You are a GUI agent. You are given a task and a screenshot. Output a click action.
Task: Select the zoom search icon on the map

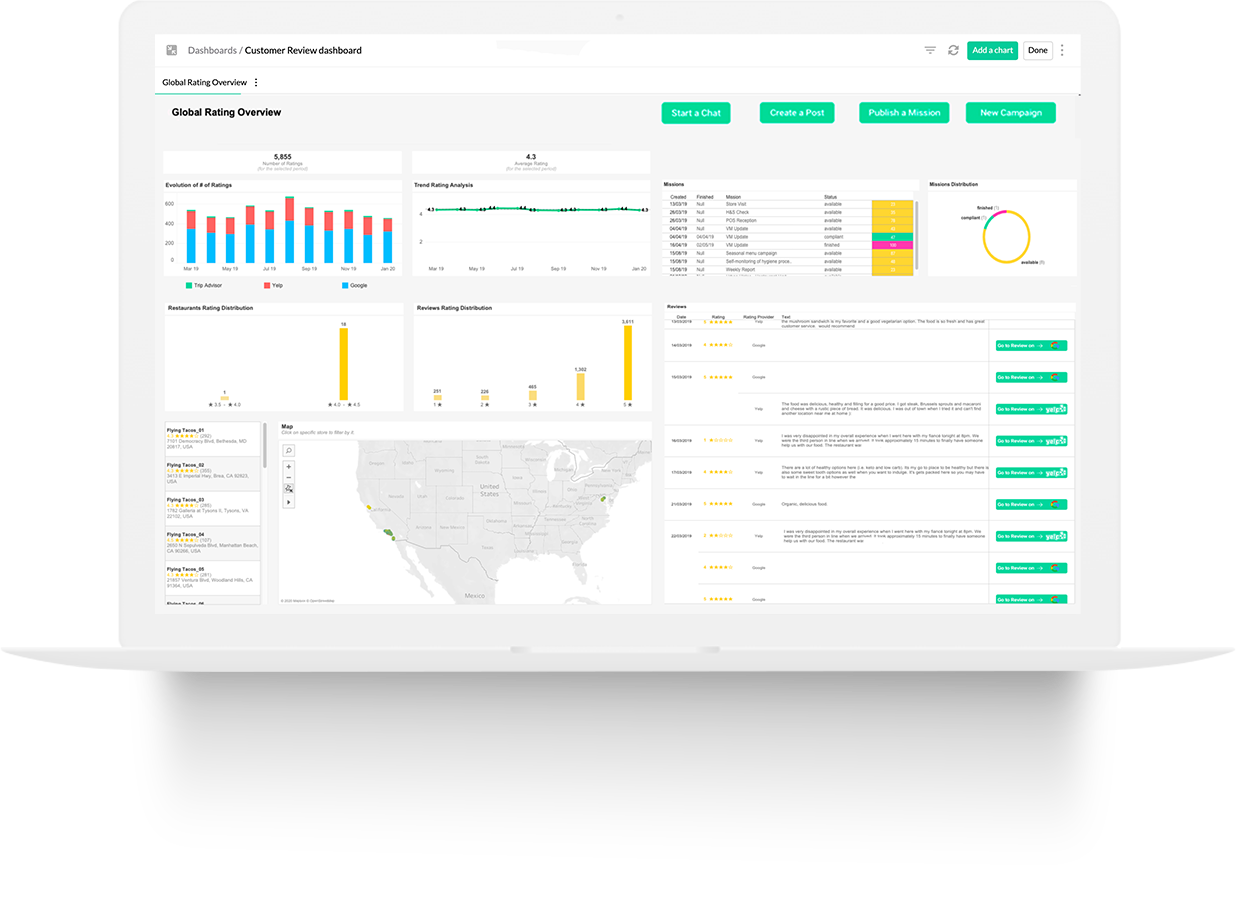click(289, 451)
